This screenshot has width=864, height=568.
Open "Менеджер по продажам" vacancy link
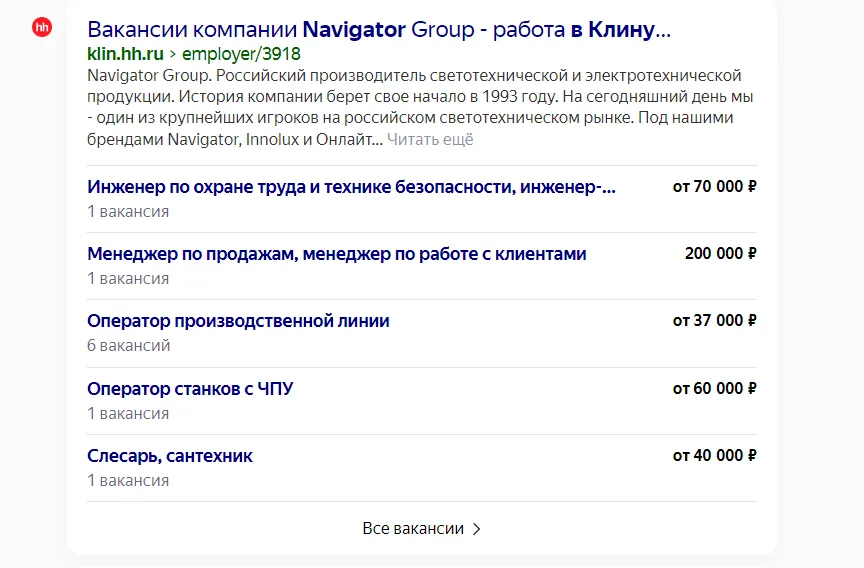(336, 254)
